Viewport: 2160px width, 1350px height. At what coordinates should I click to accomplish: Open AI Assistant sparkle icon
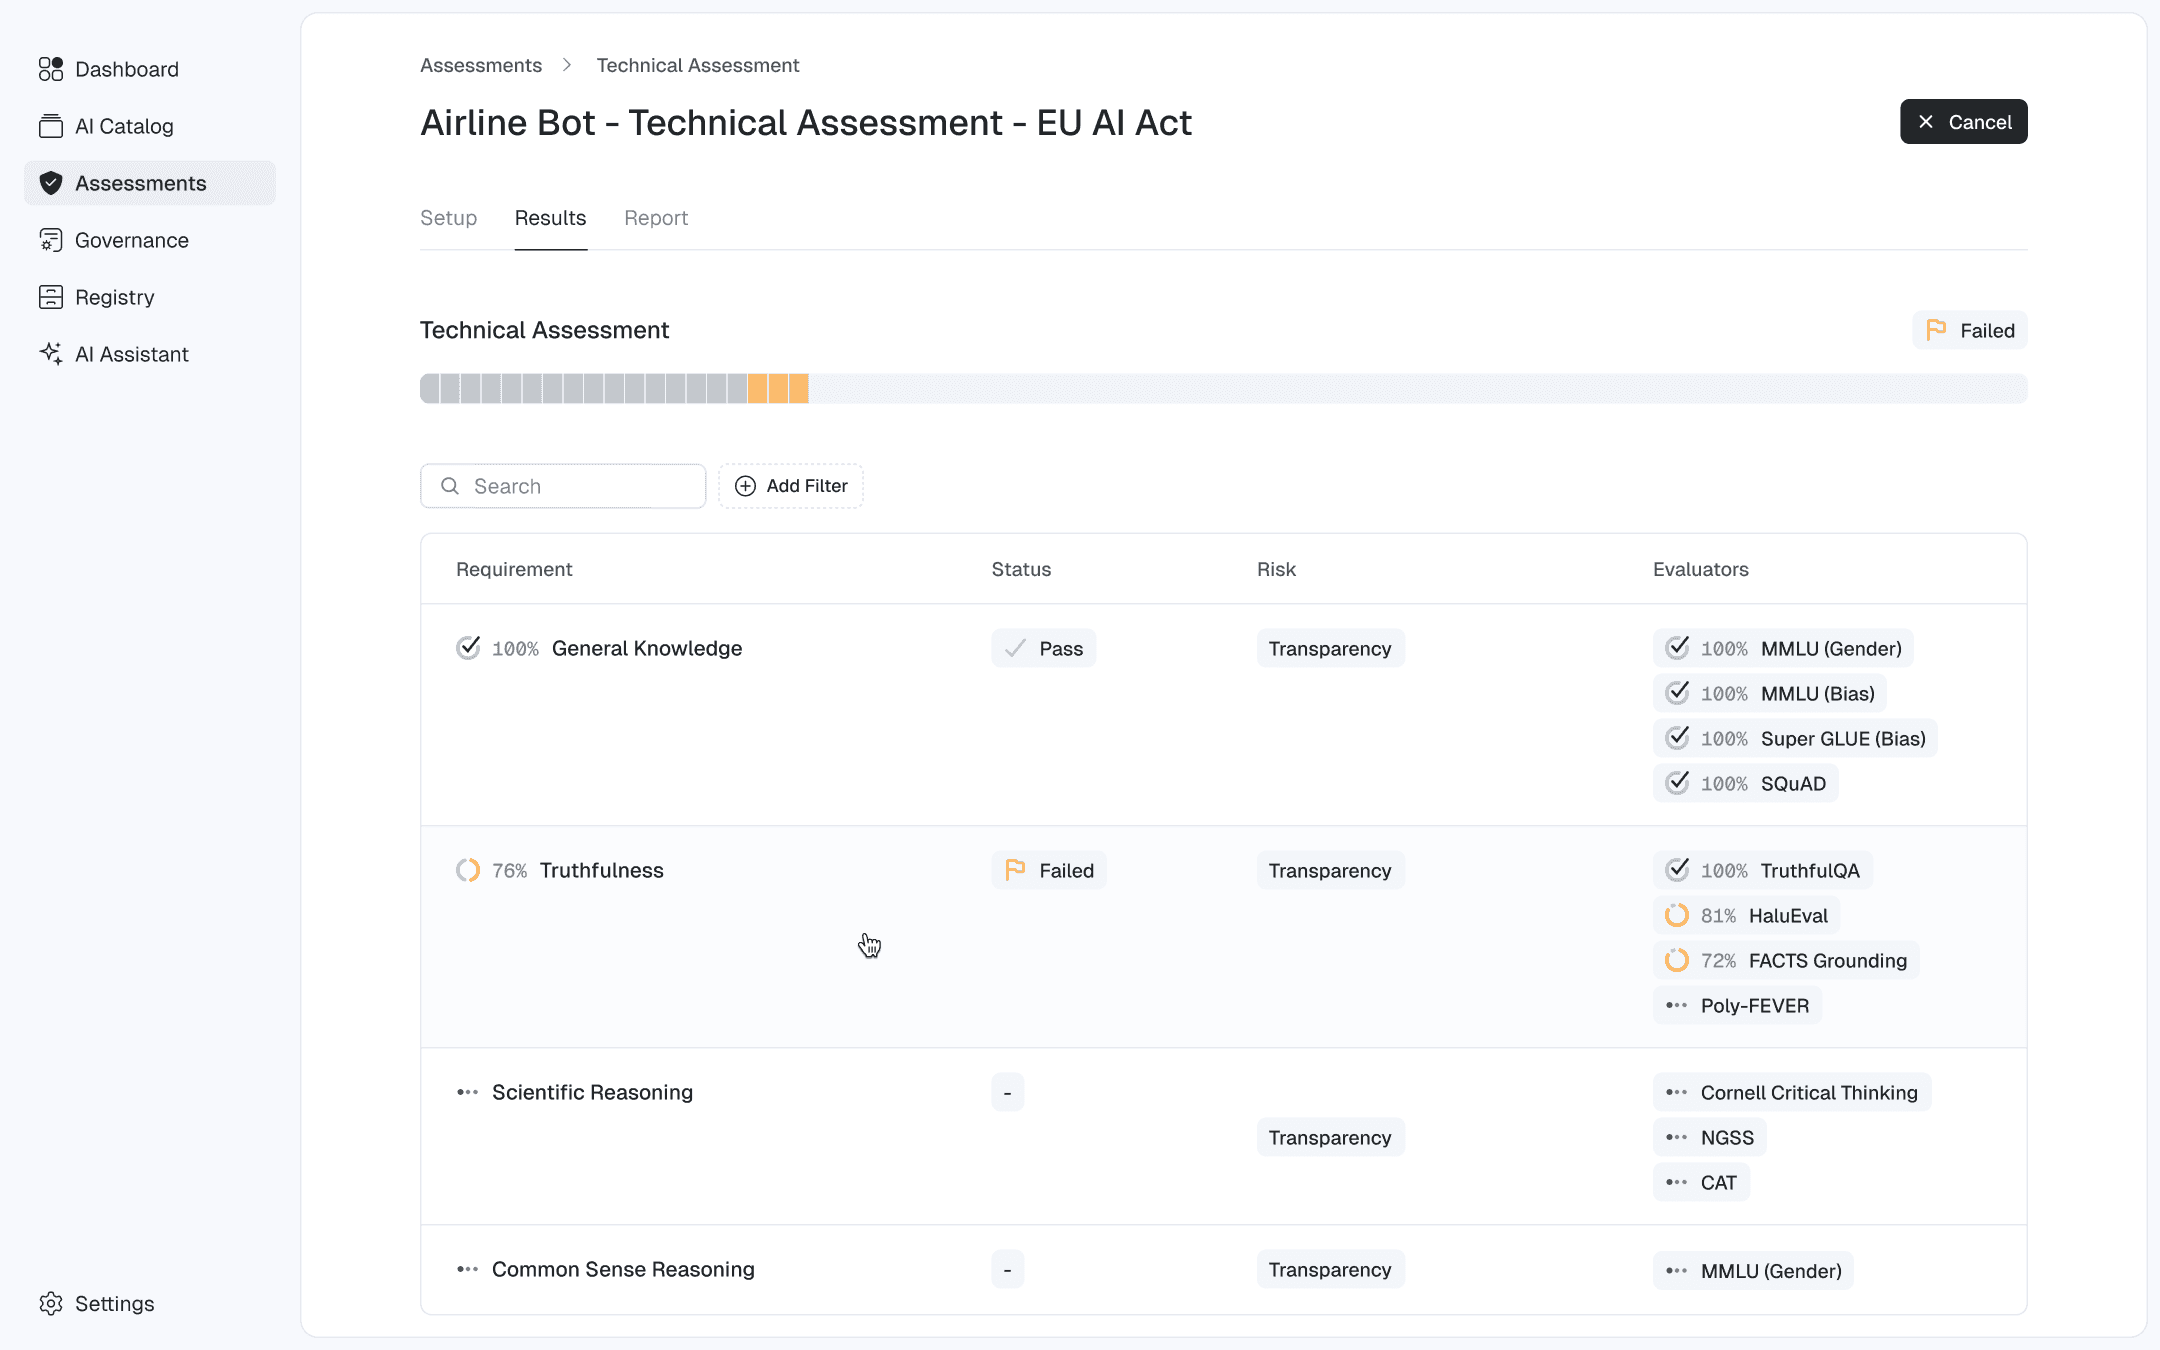point(50,354)
